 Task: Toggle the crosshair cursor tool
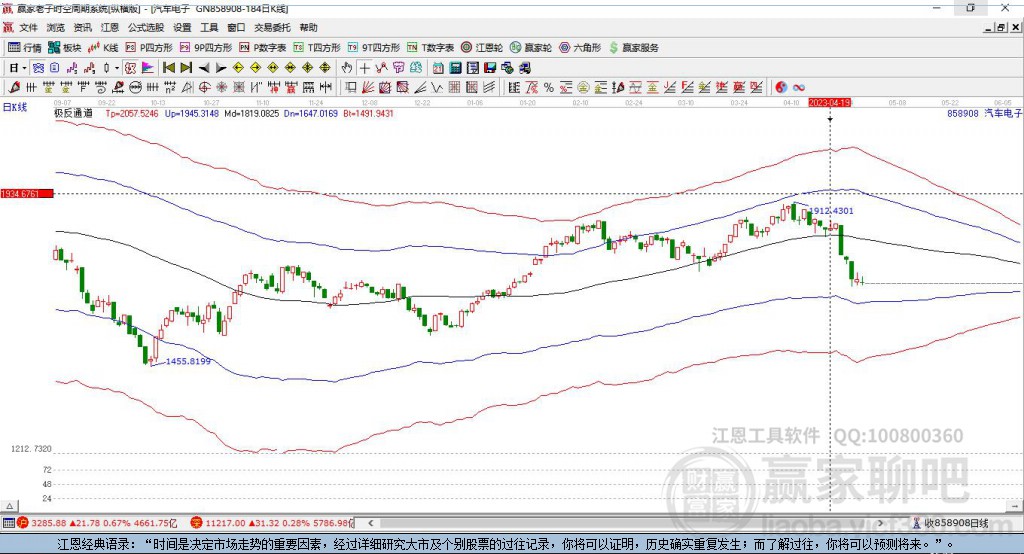364,68
